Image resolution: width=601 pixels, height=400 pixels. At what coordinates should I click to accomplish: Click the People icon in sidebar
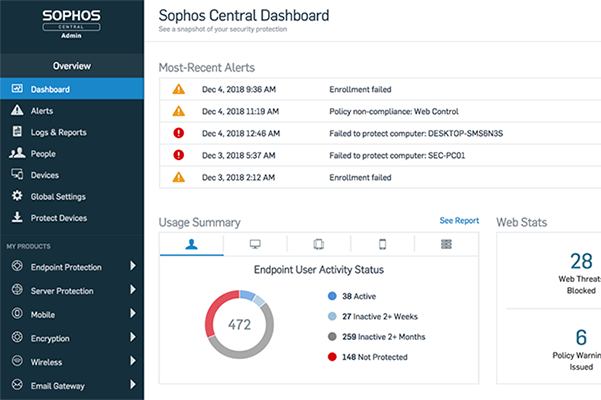click(x=17, y=154)
